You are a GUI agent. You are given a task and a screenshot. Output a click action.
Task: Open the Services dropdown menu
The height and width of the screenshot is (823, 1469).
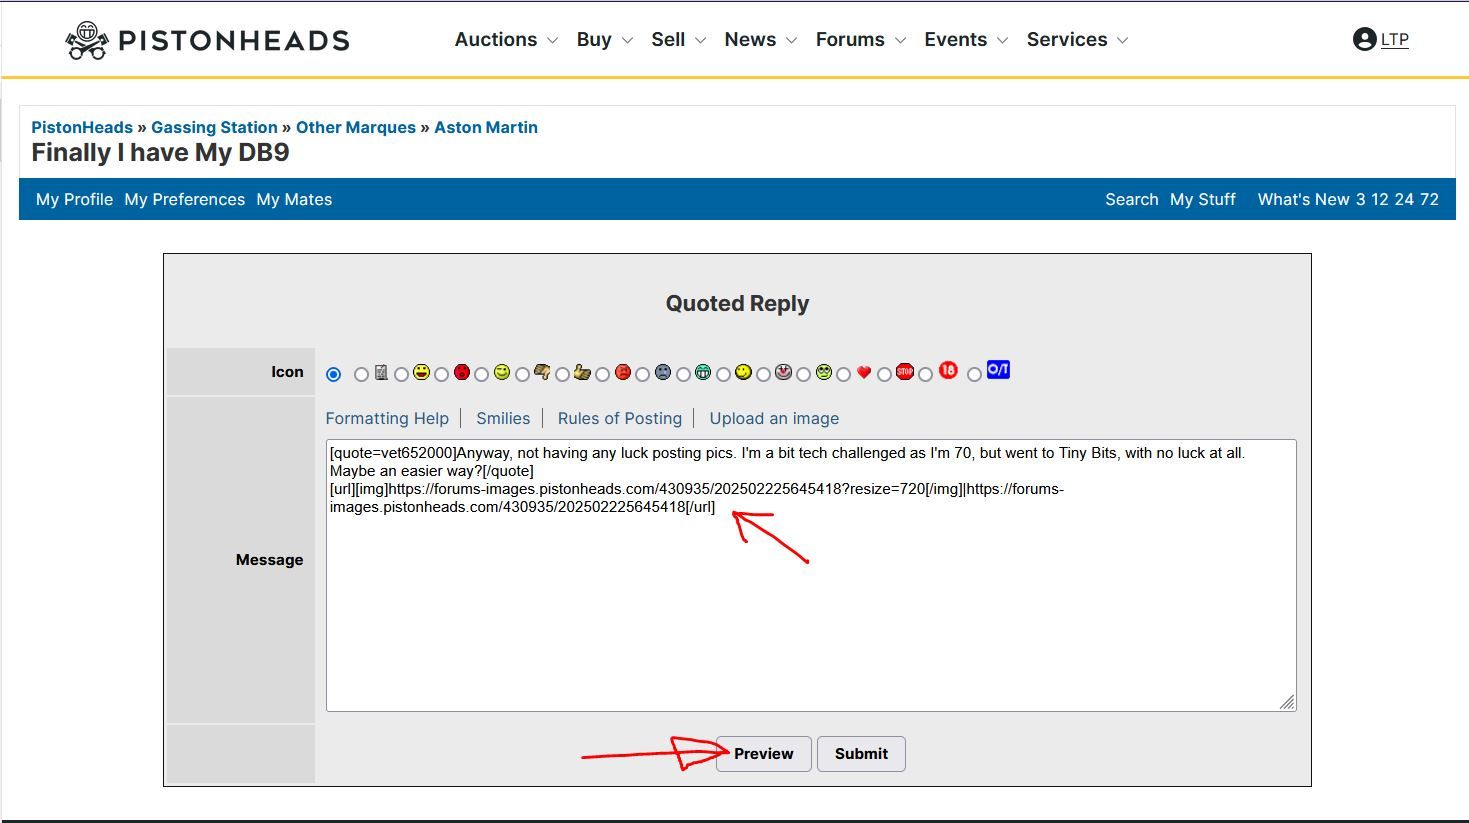[x=1077, y=40]
